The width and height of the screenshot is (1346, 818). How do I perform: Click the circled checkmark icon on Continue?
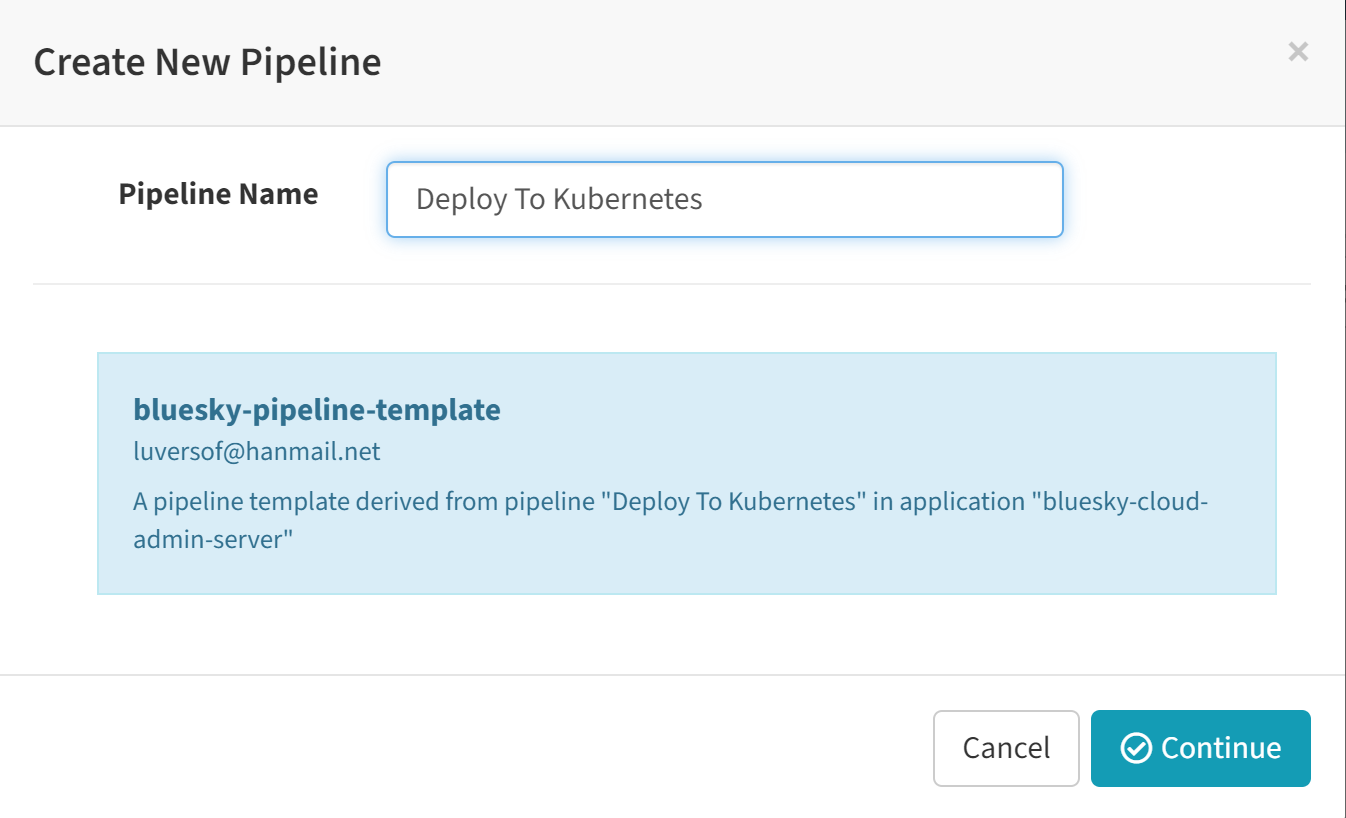[1136, 748]
